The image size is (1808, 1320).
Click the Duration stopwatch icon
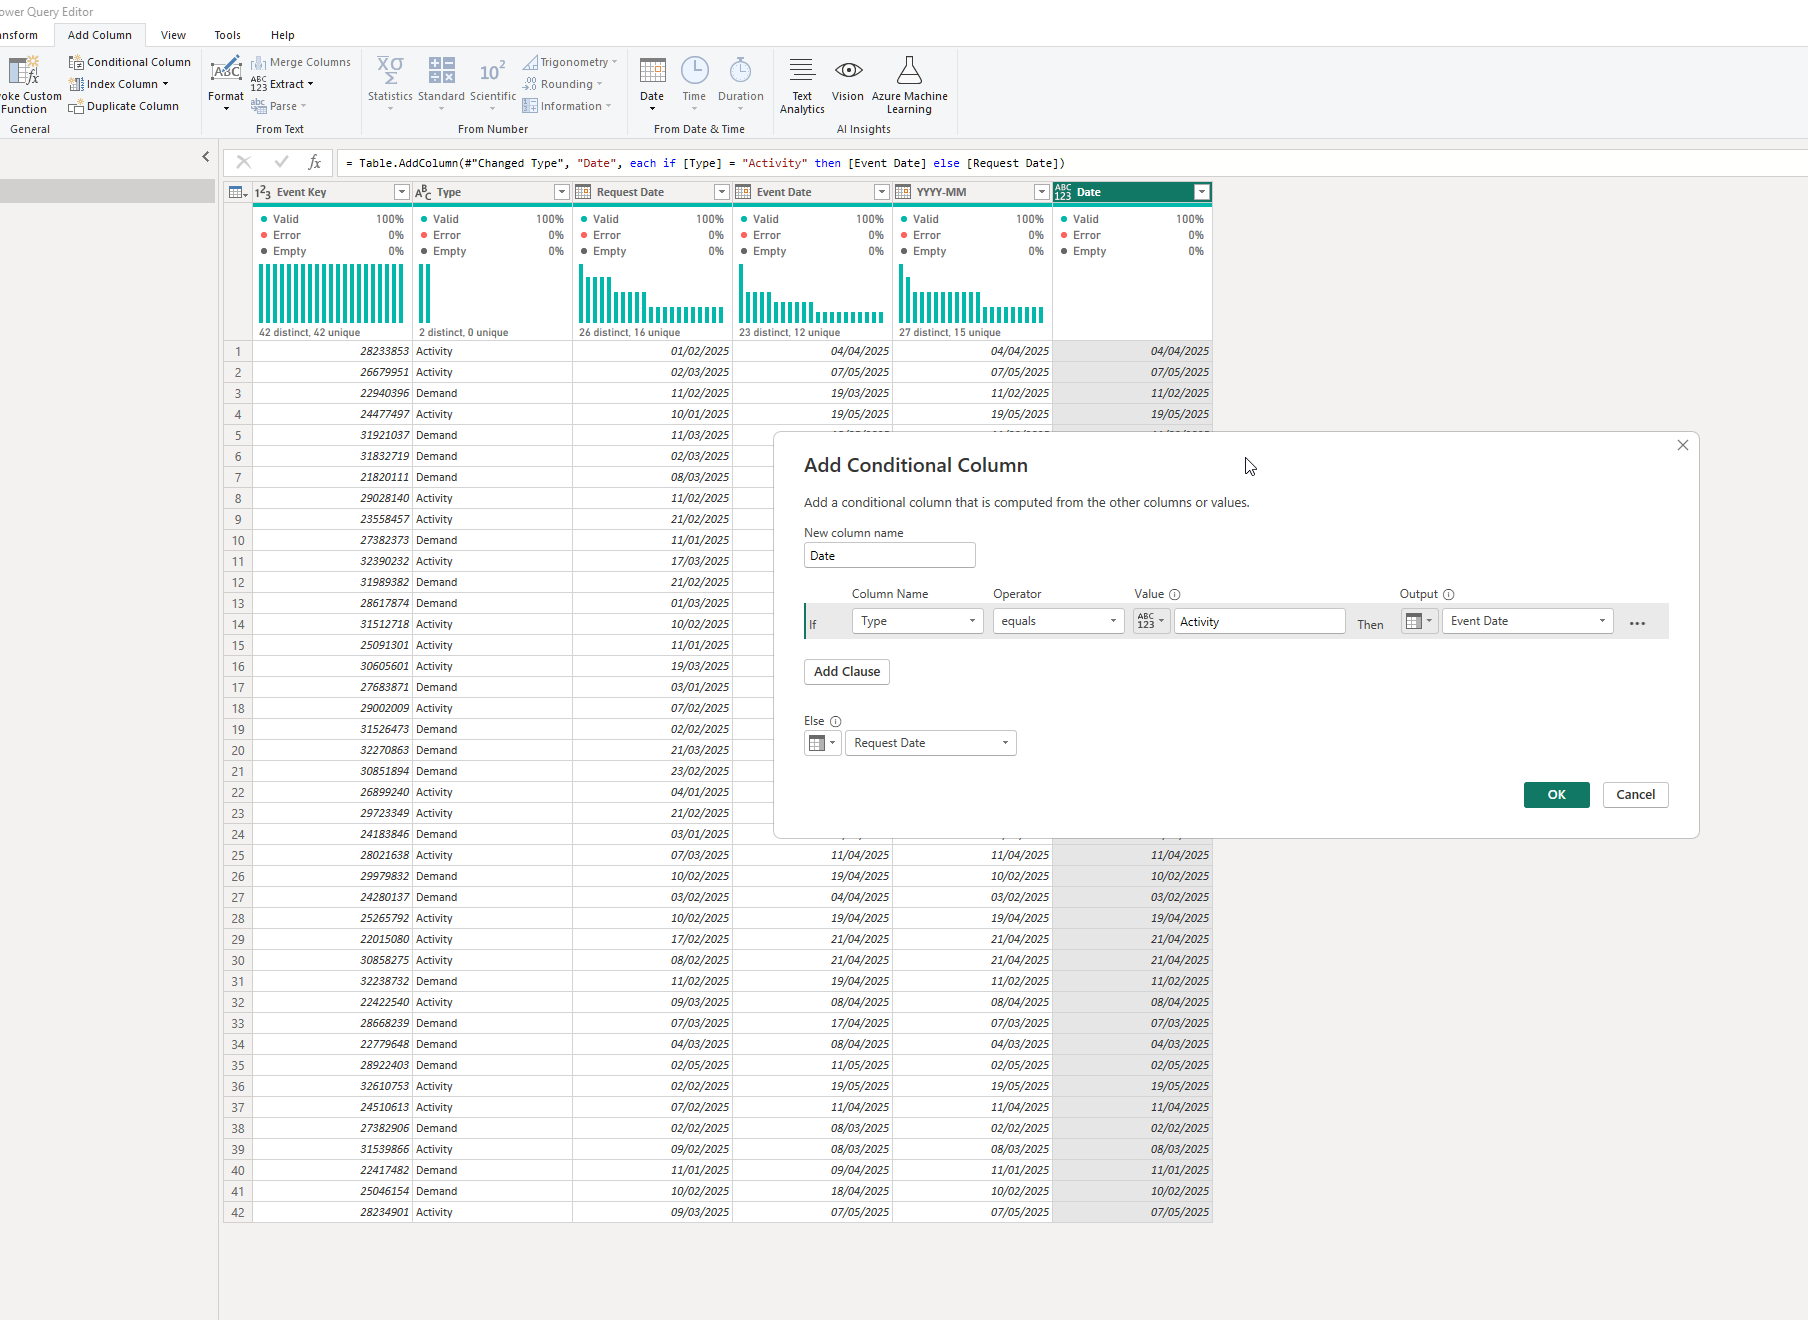740,70
